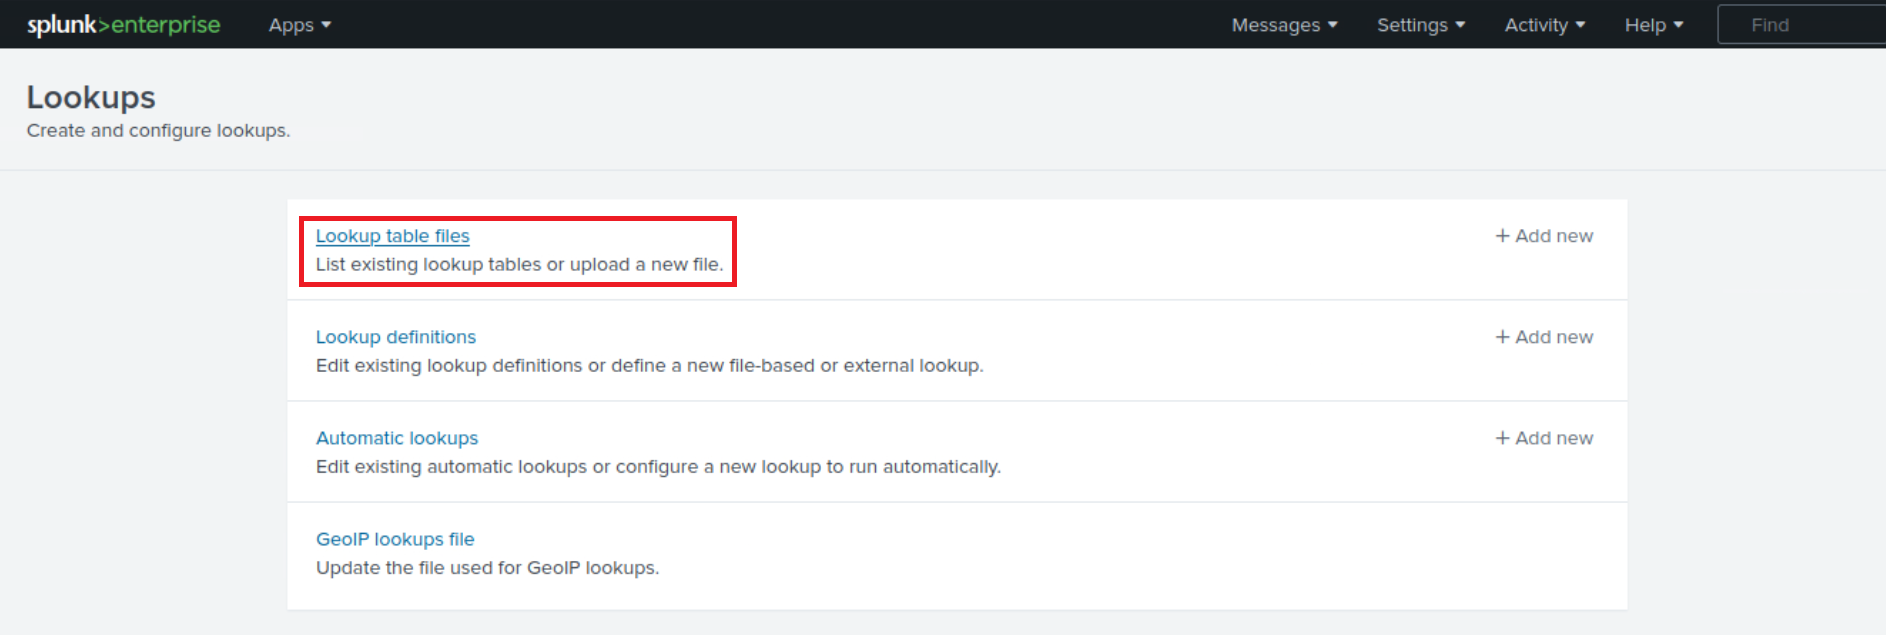The width and height of the screenshot is (1886, 635).
Task: Click the Settings caret arrow
Action: click(x=1460, y=25)
